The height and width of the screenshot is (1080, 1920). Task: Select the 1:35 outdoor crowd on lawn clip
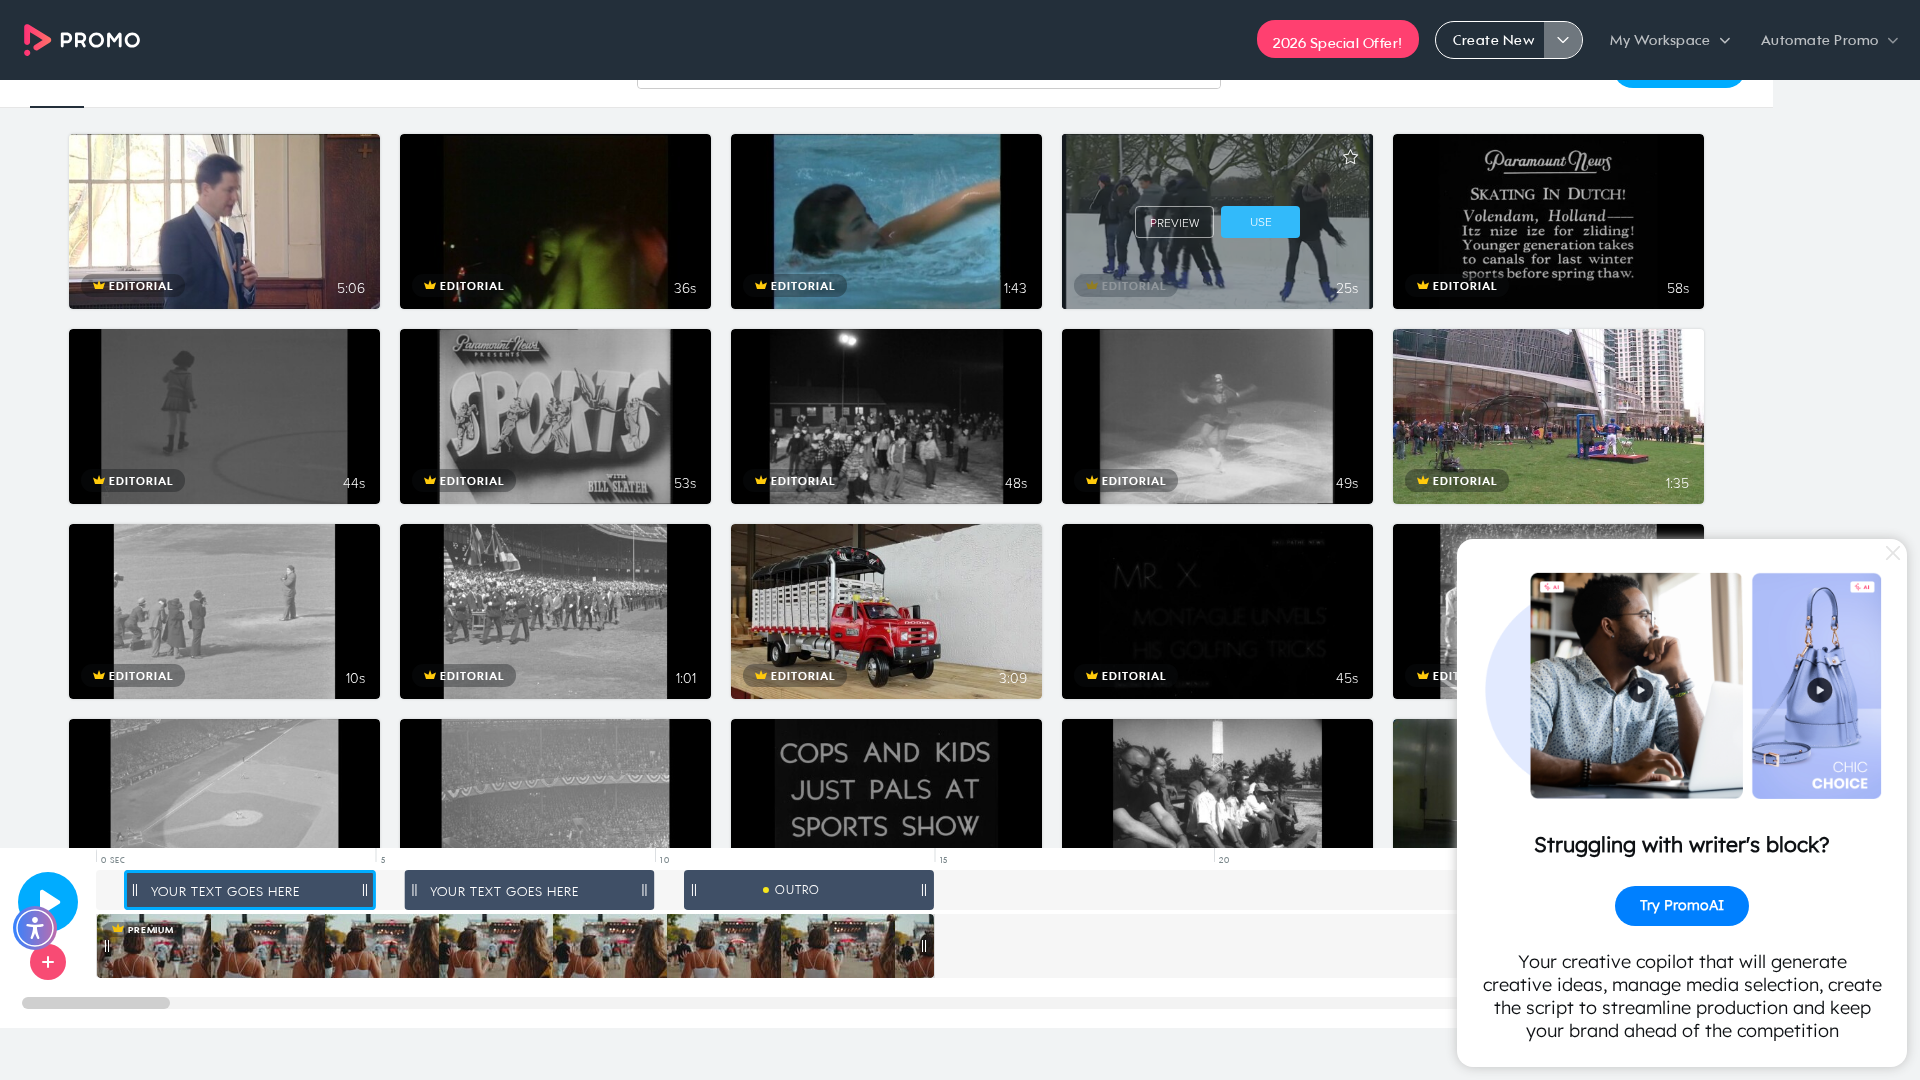(1548, 416)
